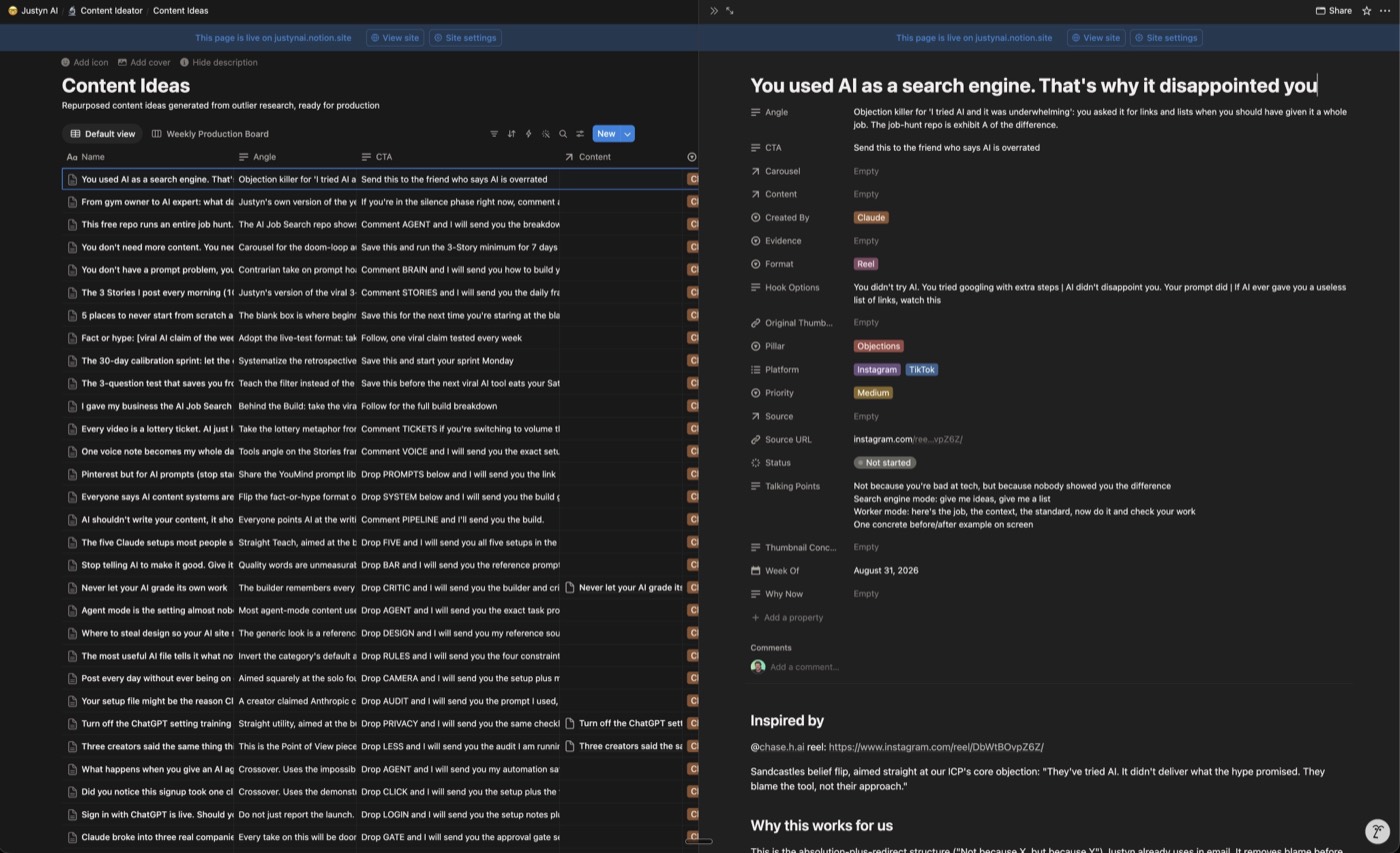The height and width of the screenshot is (853, 1400).
Task: Toggle favorite star for this page
Action: (x=1366, y=11)
